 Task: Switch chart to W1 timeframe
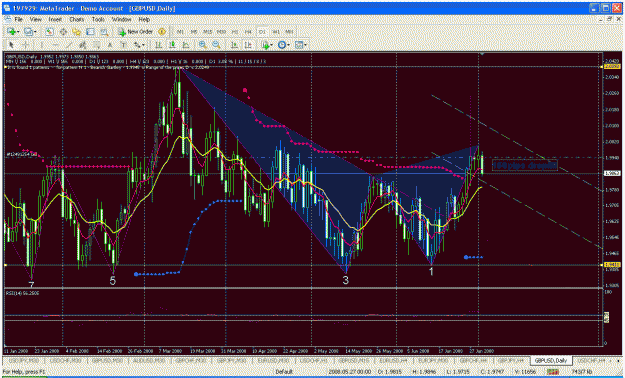tap(275, 32)
